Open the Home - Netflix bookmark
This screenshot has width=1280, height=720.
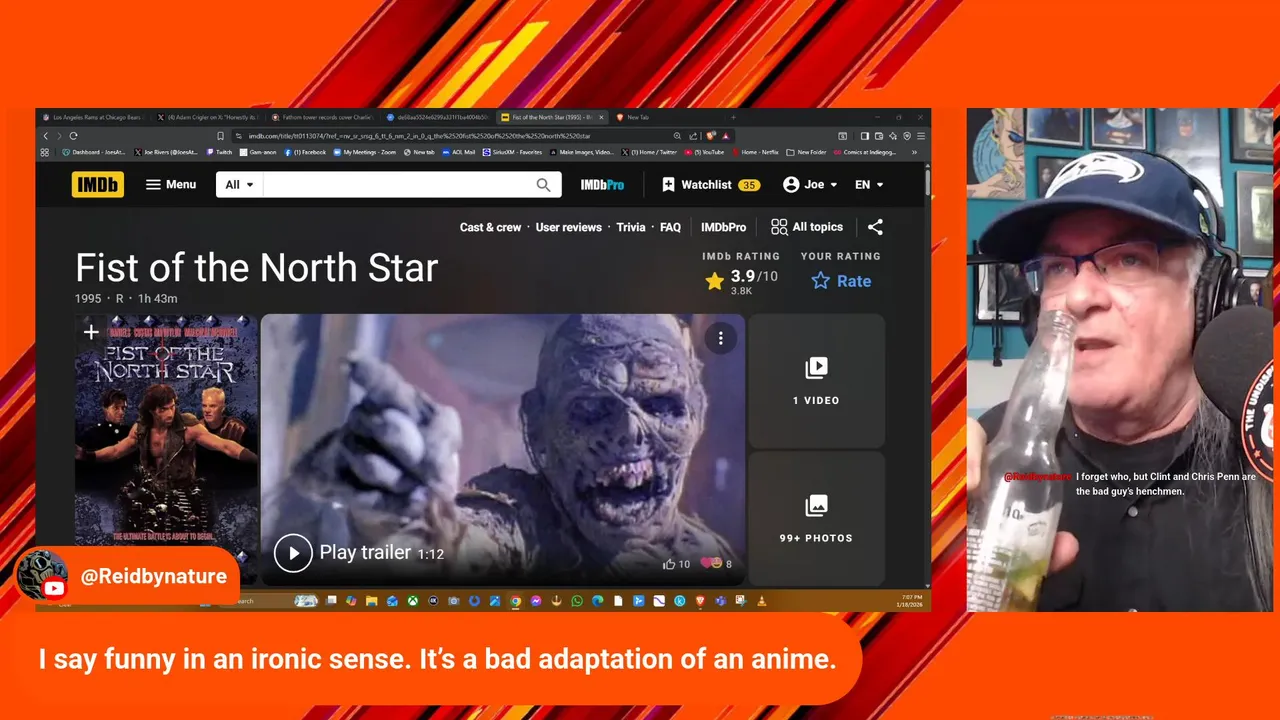[x=756, y=152]
